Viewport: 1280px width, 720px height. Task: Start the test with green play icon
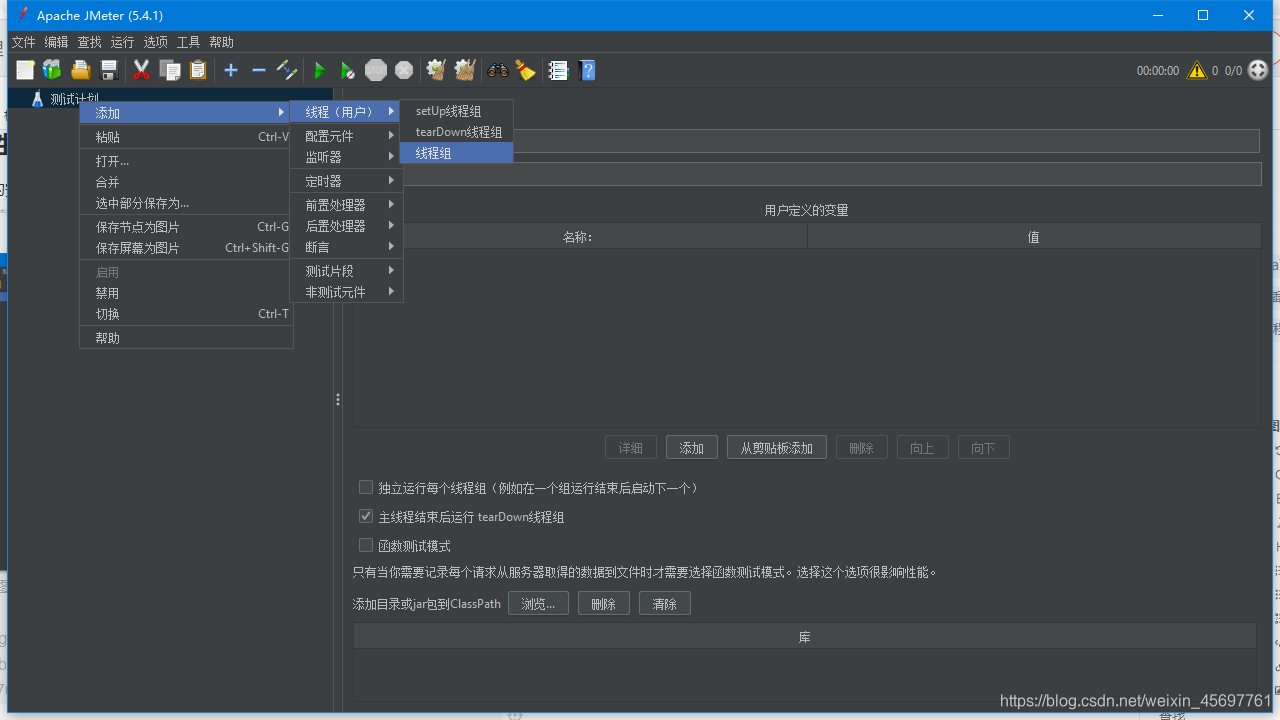tap(320, 70)
